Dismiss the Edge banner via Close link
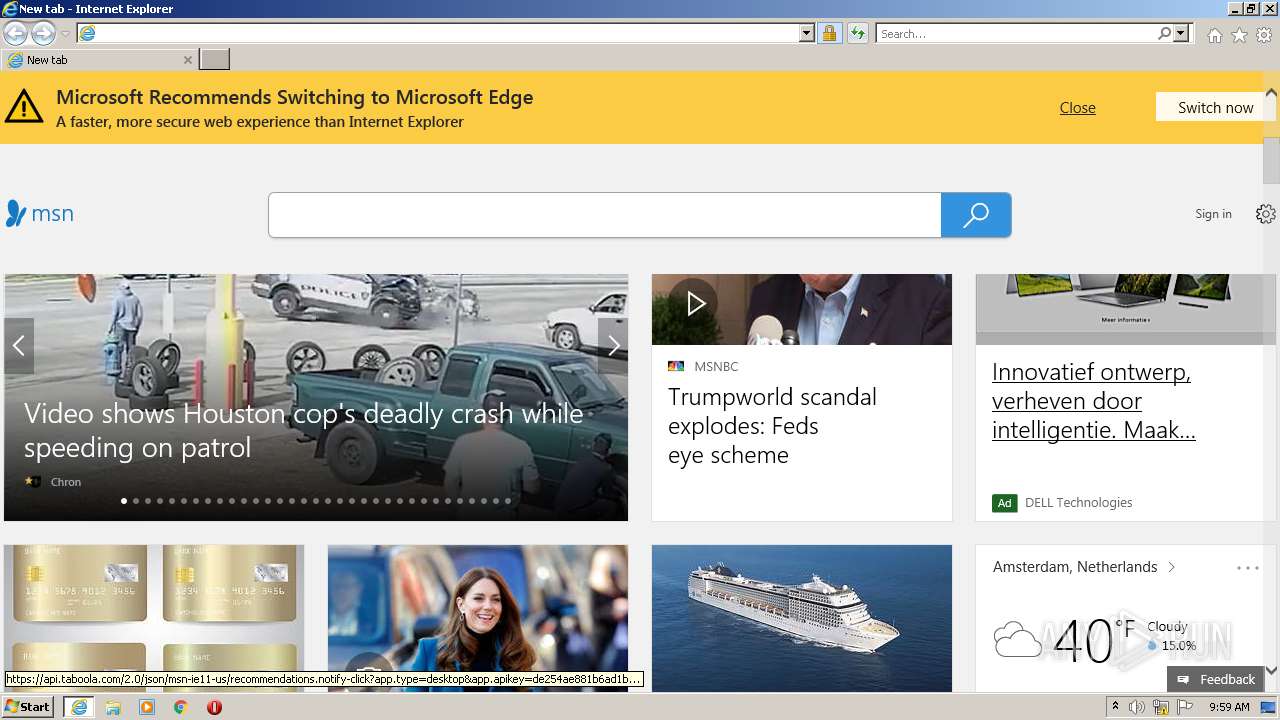Image resolution: width=1280 pixels, height=720 pixels. coord(1077,108)
